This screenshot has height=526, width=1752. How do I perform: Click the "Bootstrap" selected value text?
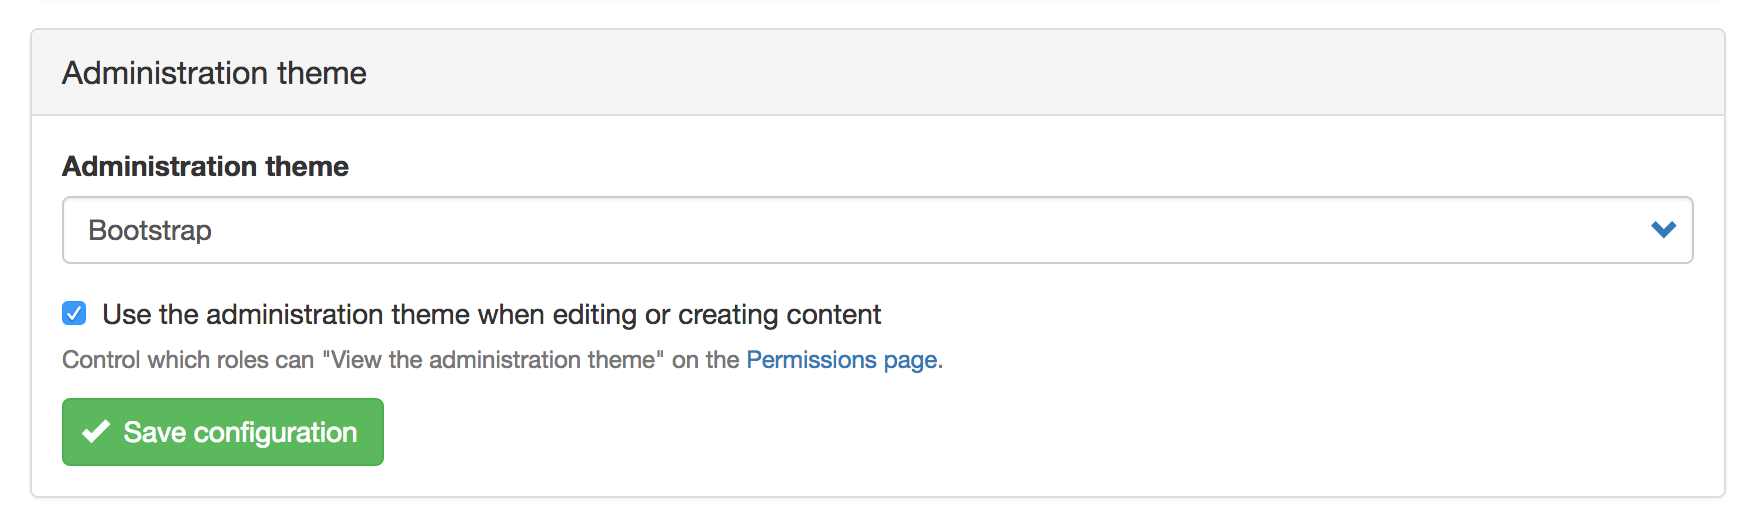pyautogui.click(x=150, y=230)
